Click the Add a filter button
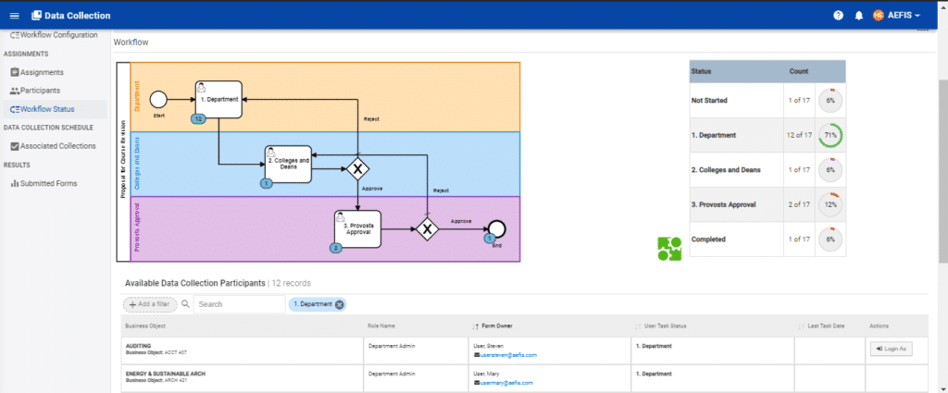This screenshot has width=948, height=393. tap(150, 304)
